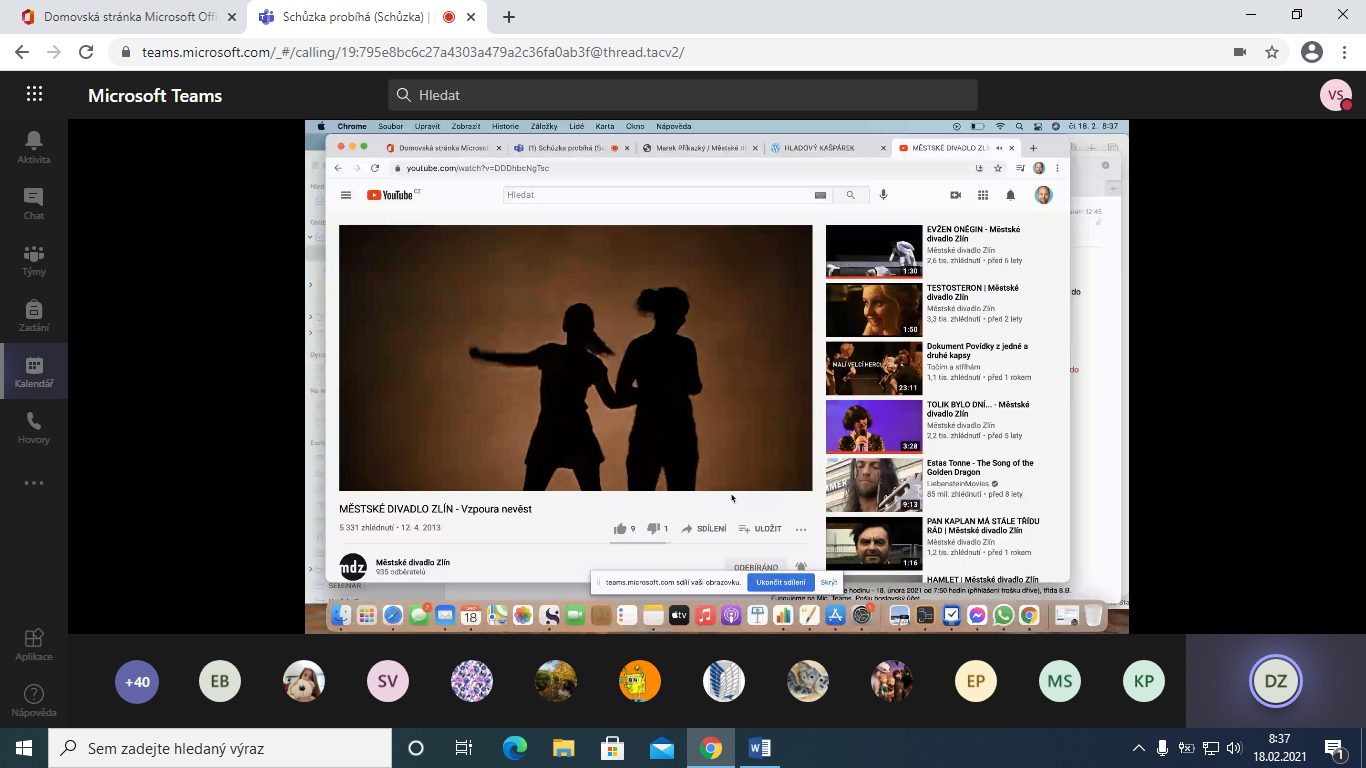Click ULOŽIT save button under video
The height and width of the screenshot is (768, 1366).
(x=760, y=529)
